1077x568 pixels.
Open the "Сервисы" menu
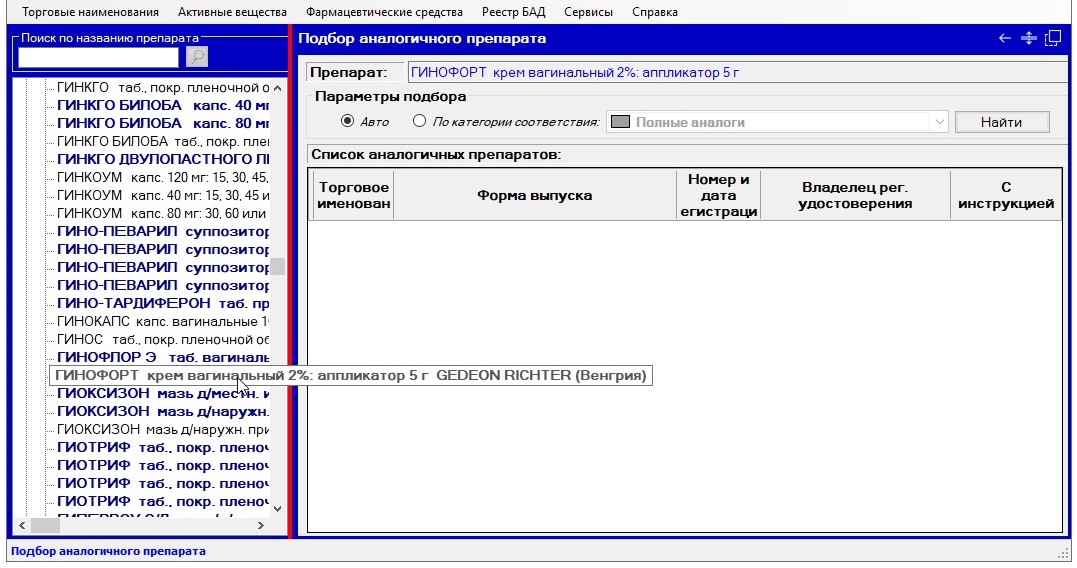click(x=588, y=12)
